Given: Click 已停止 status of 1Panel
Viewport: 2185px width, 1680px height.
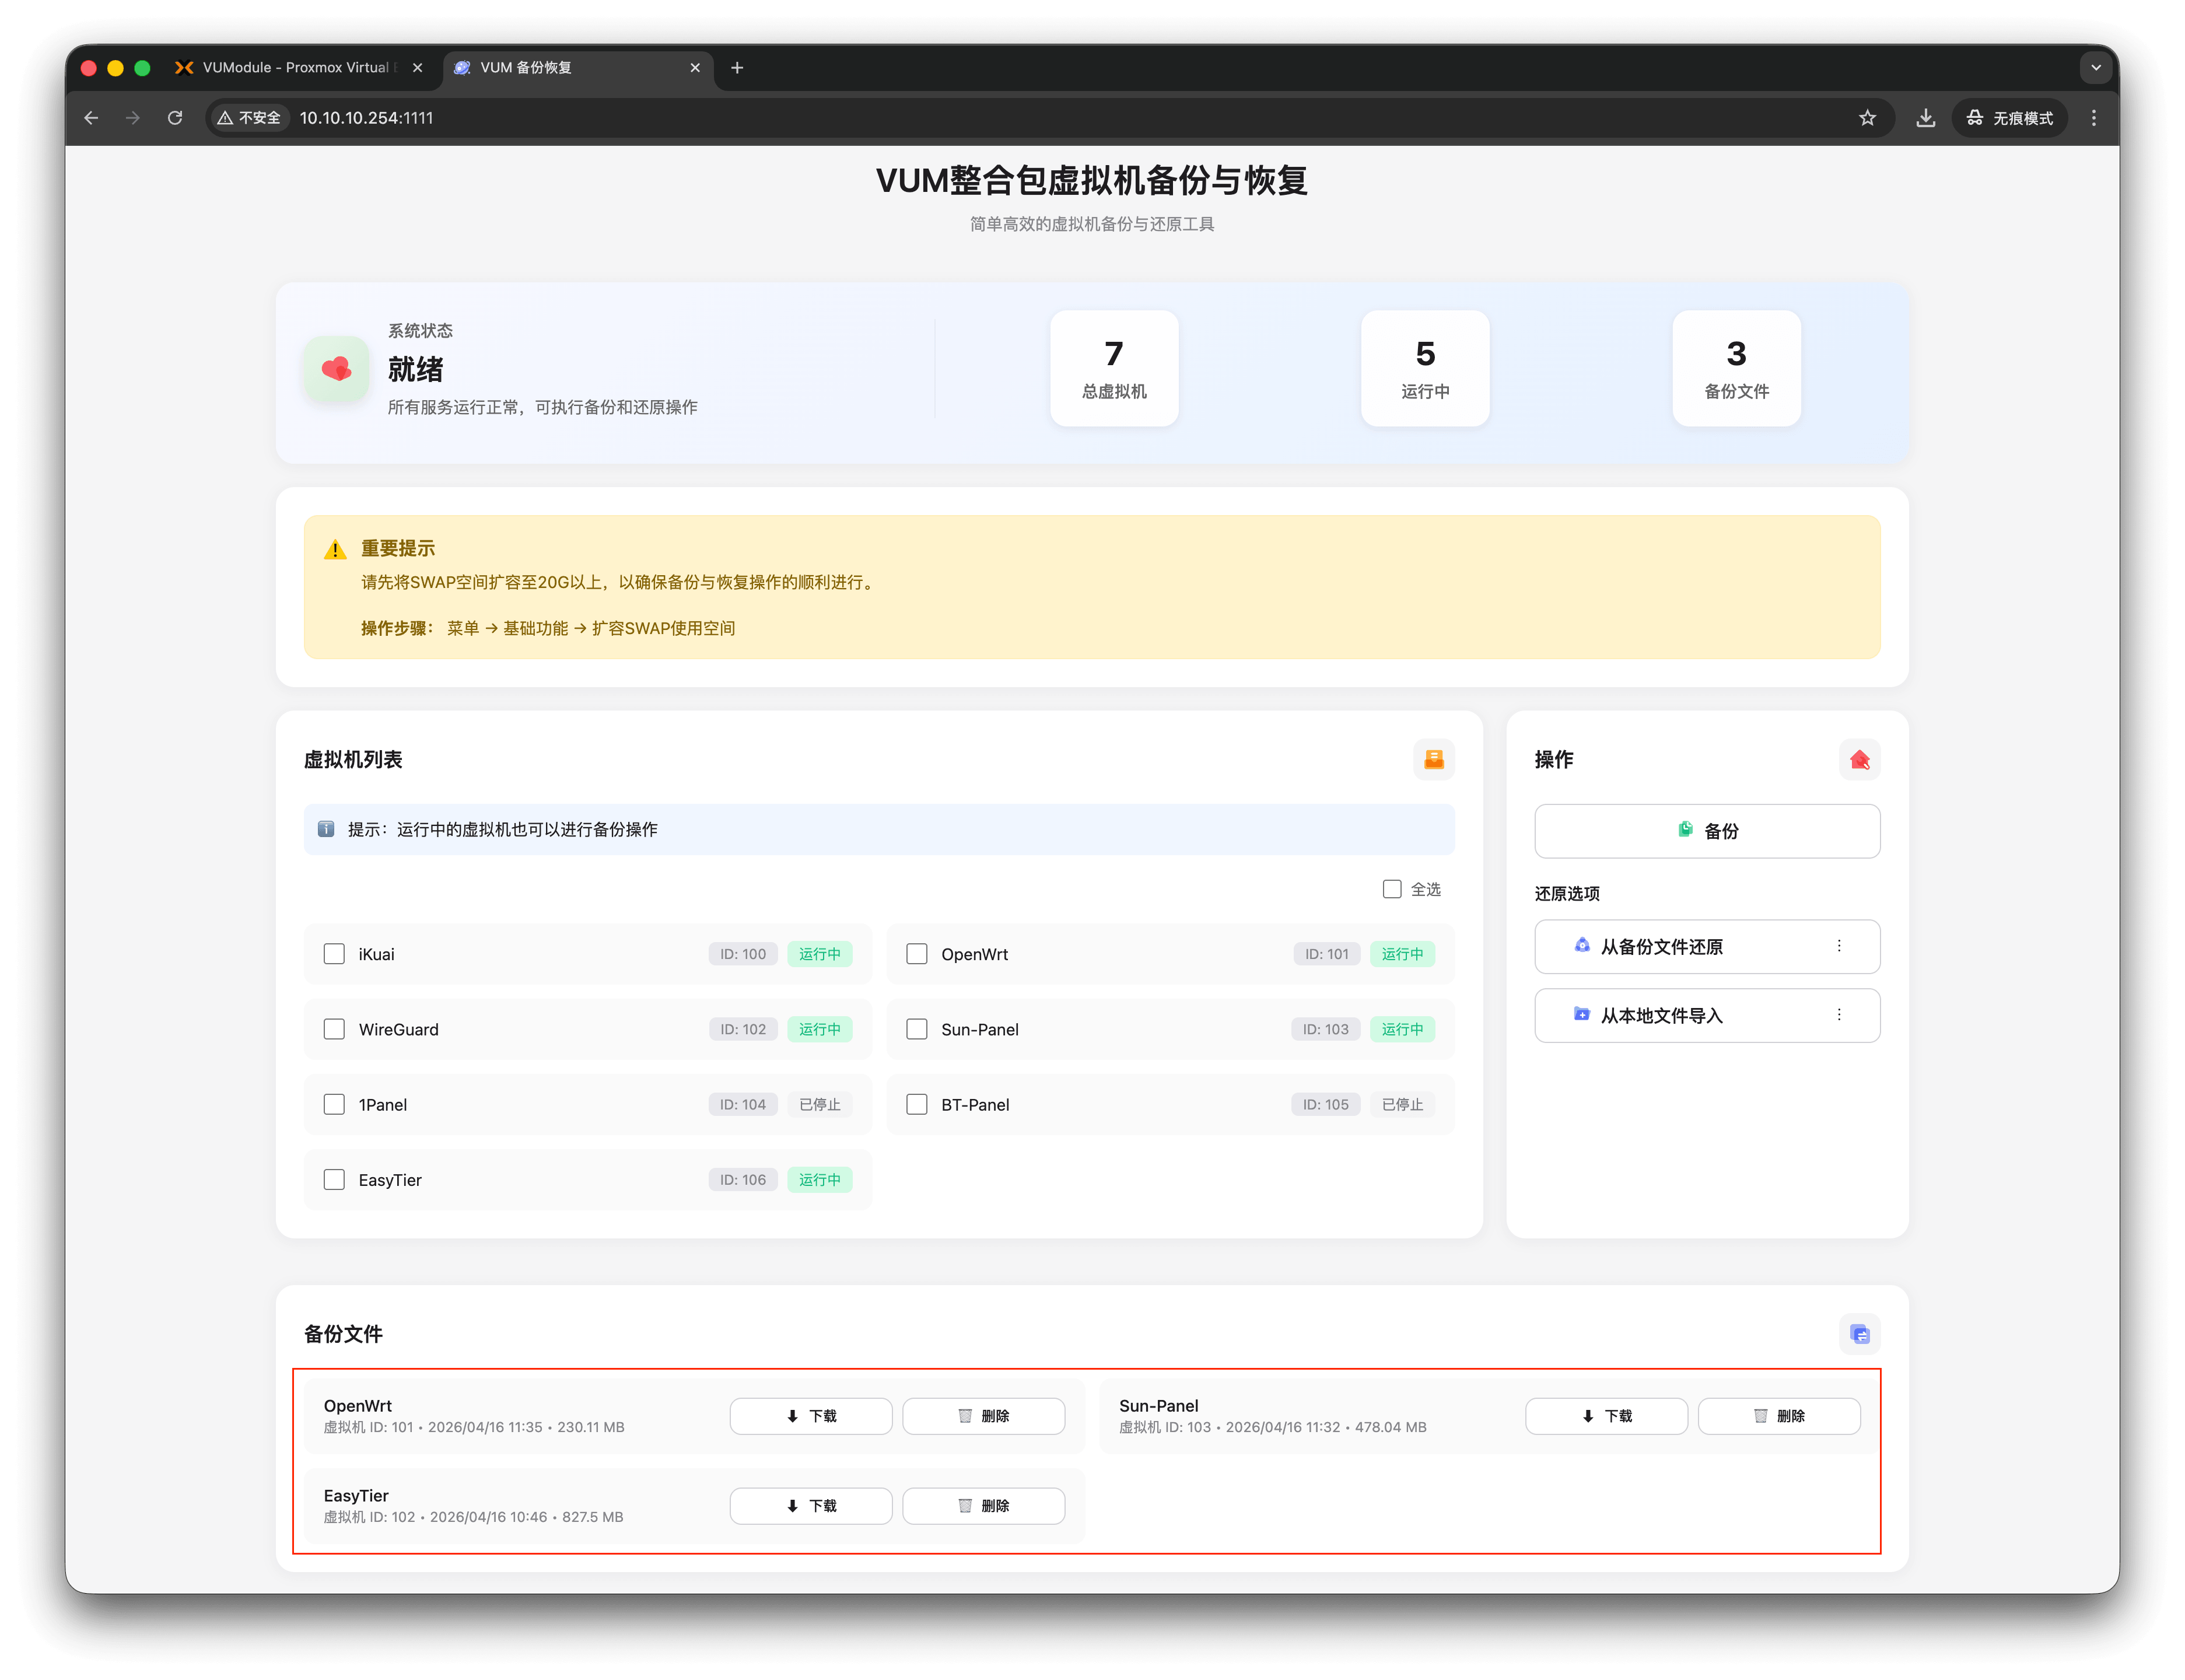Looking at the screenshot, I should (819, 1104).
